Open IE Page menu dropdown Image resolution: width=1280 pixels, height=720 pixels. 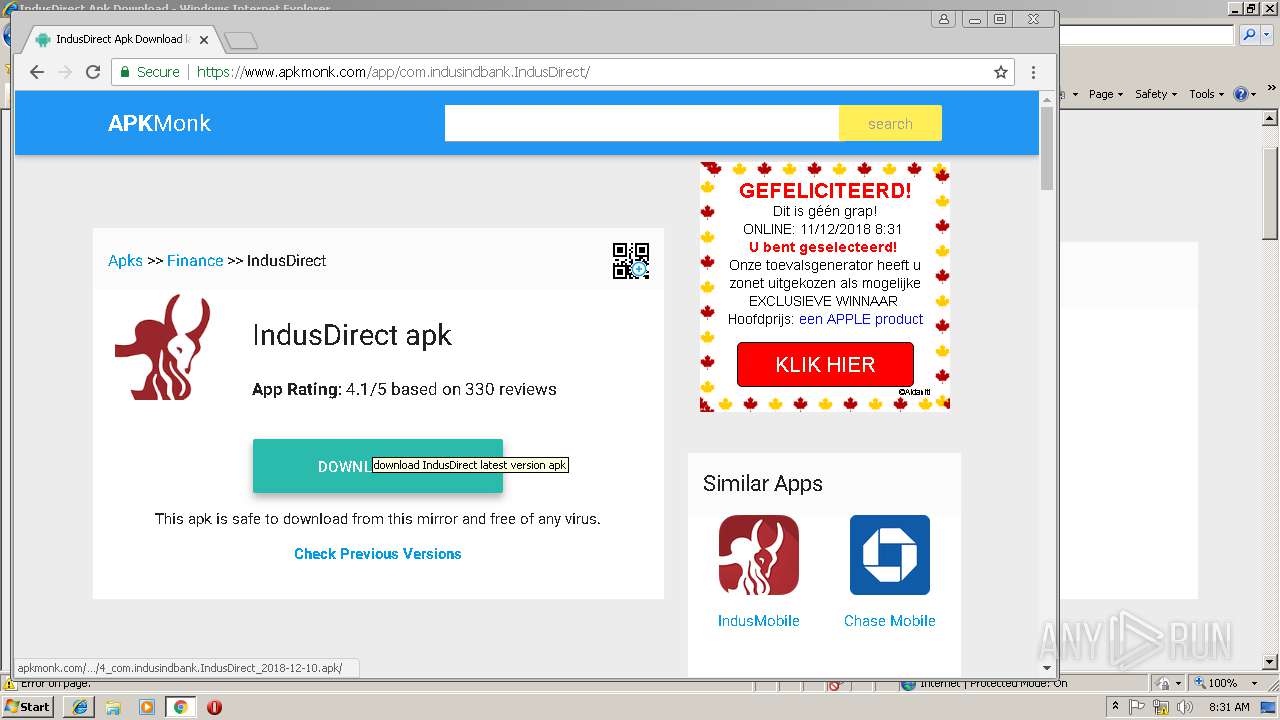(x=1105, y=94)
